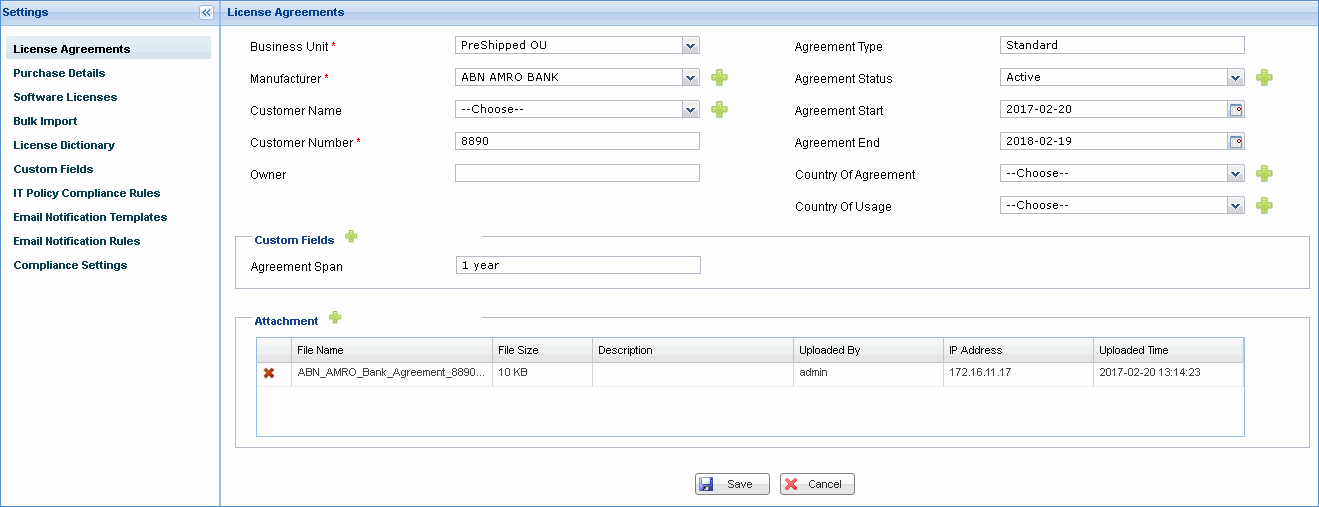Open Agreement Start calendar picker

pos(1236,110)
